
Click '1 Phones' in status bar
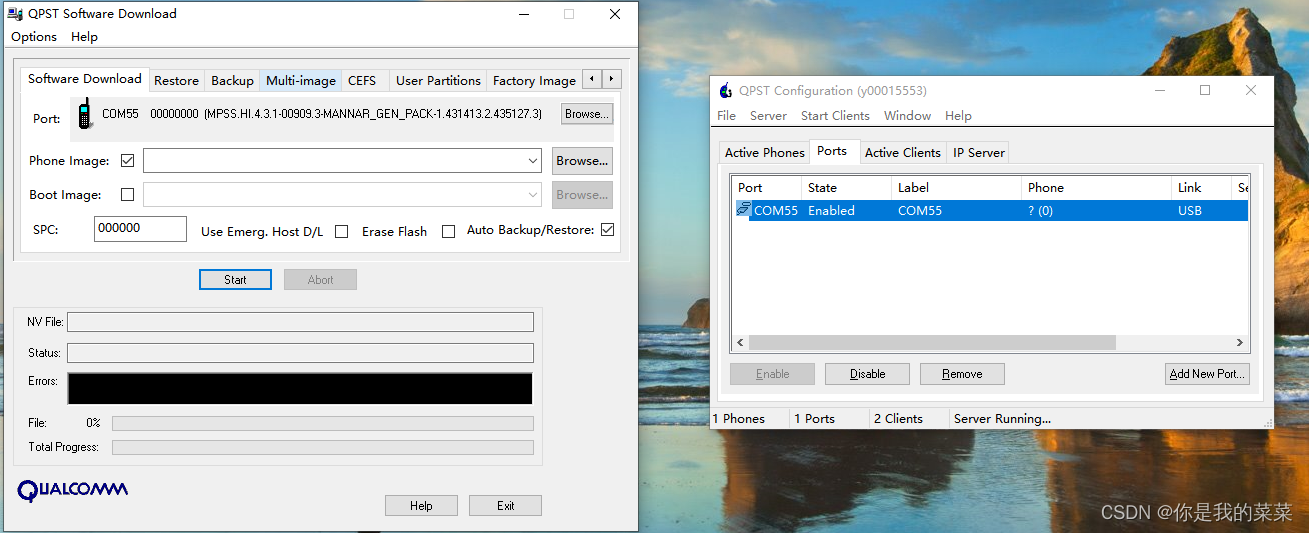tap(739, 419)
